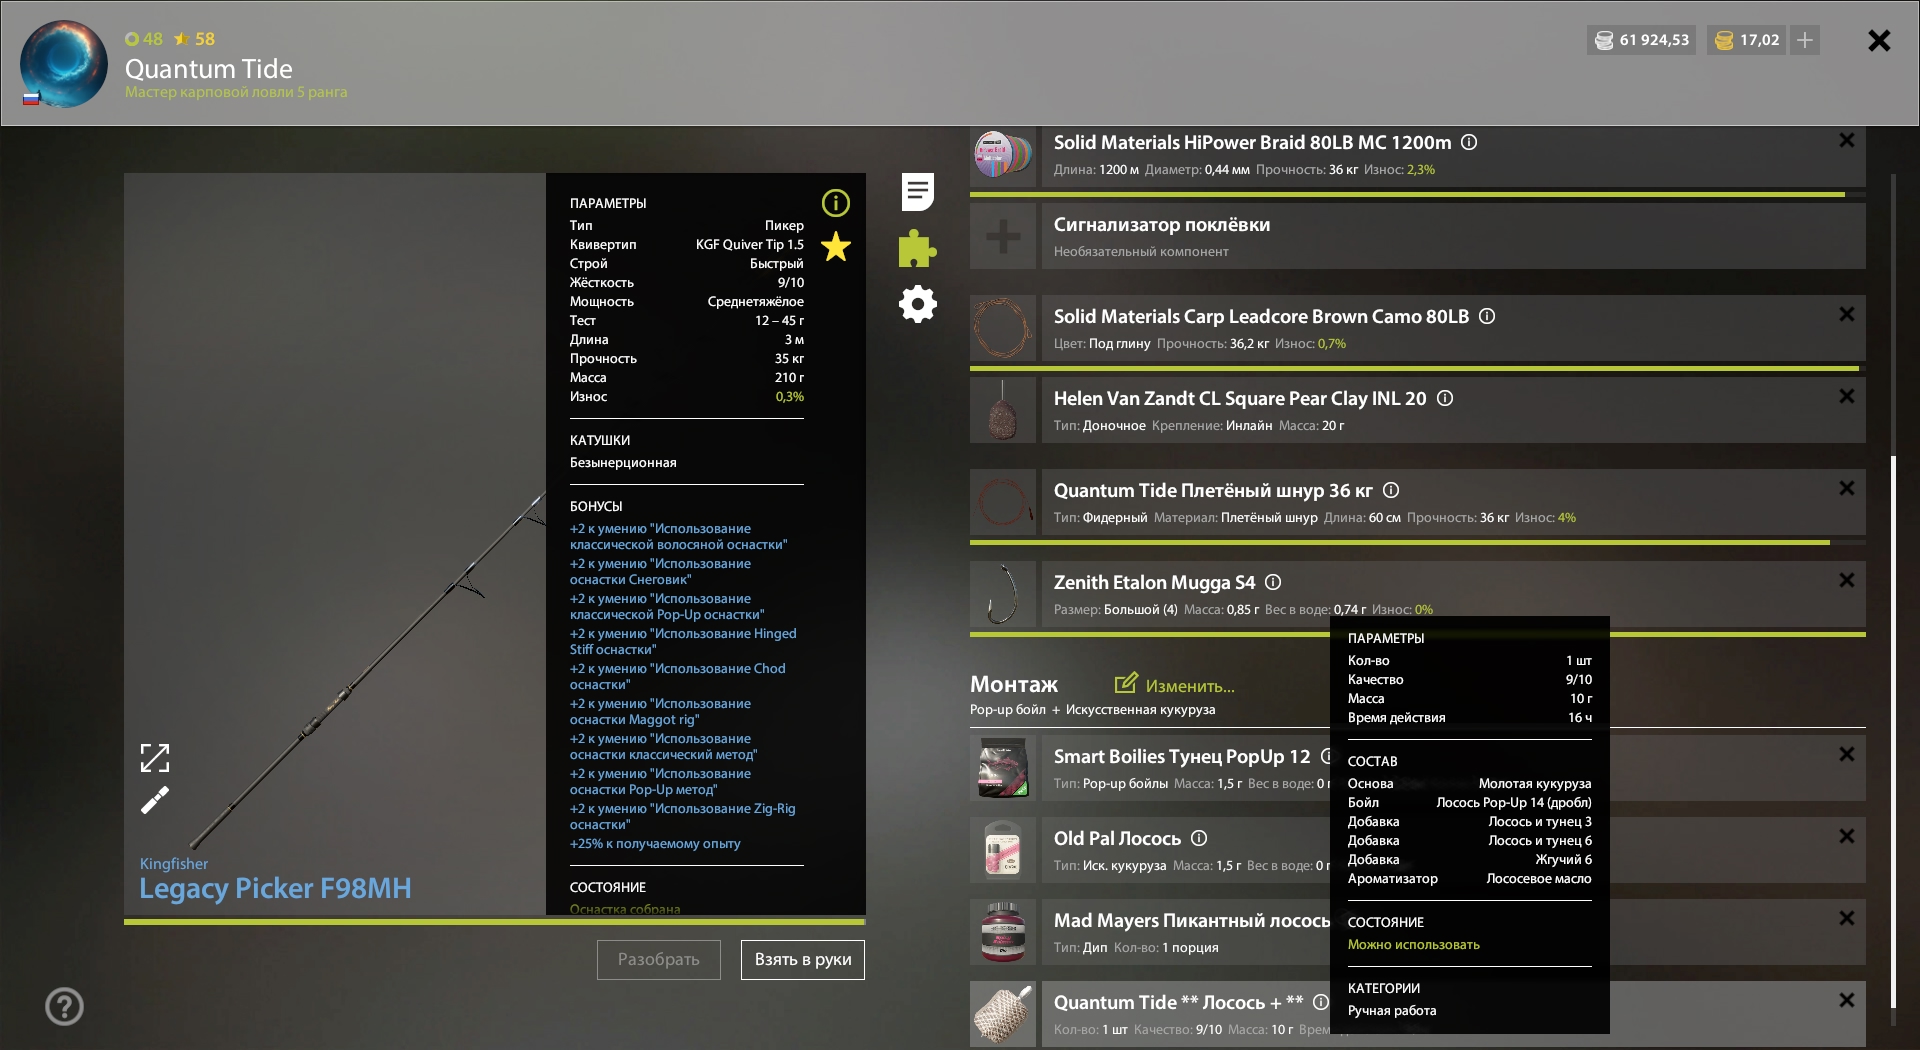Open the Quantum Tide player avatar

pos(64,64)
